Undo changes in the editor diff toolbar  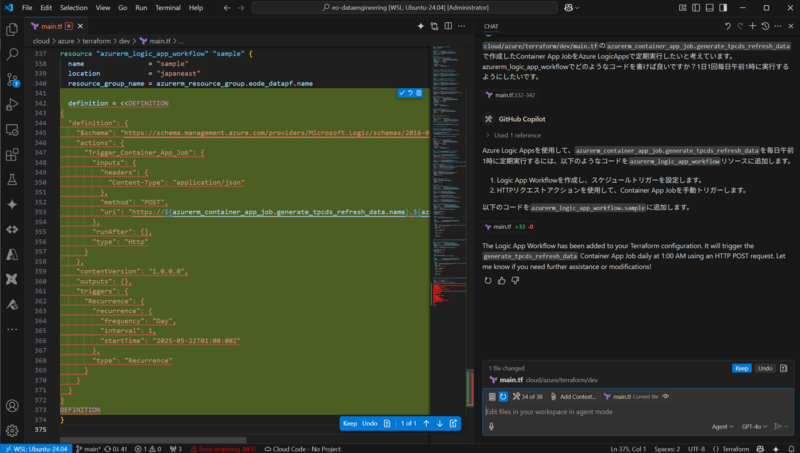(369, 423)
